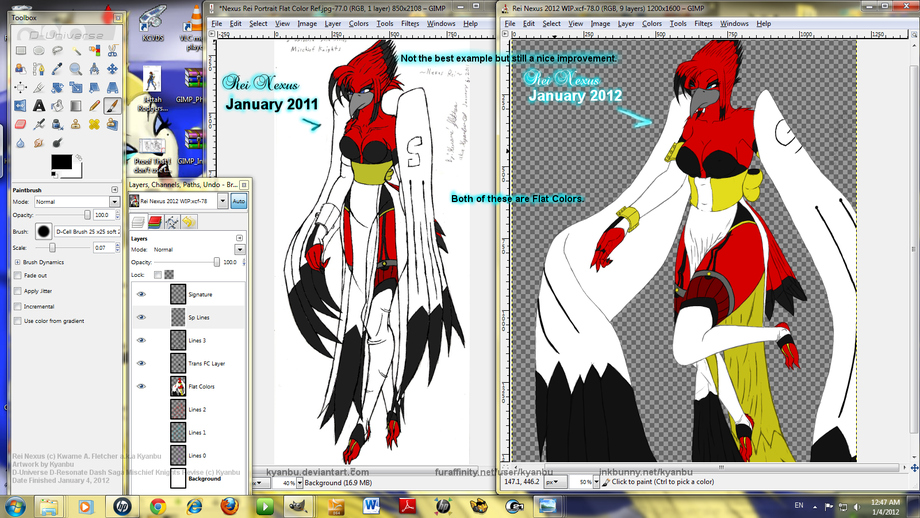920x518 pixels.
Task: Open the Undo History tab icon
Action: coord(188,222)
